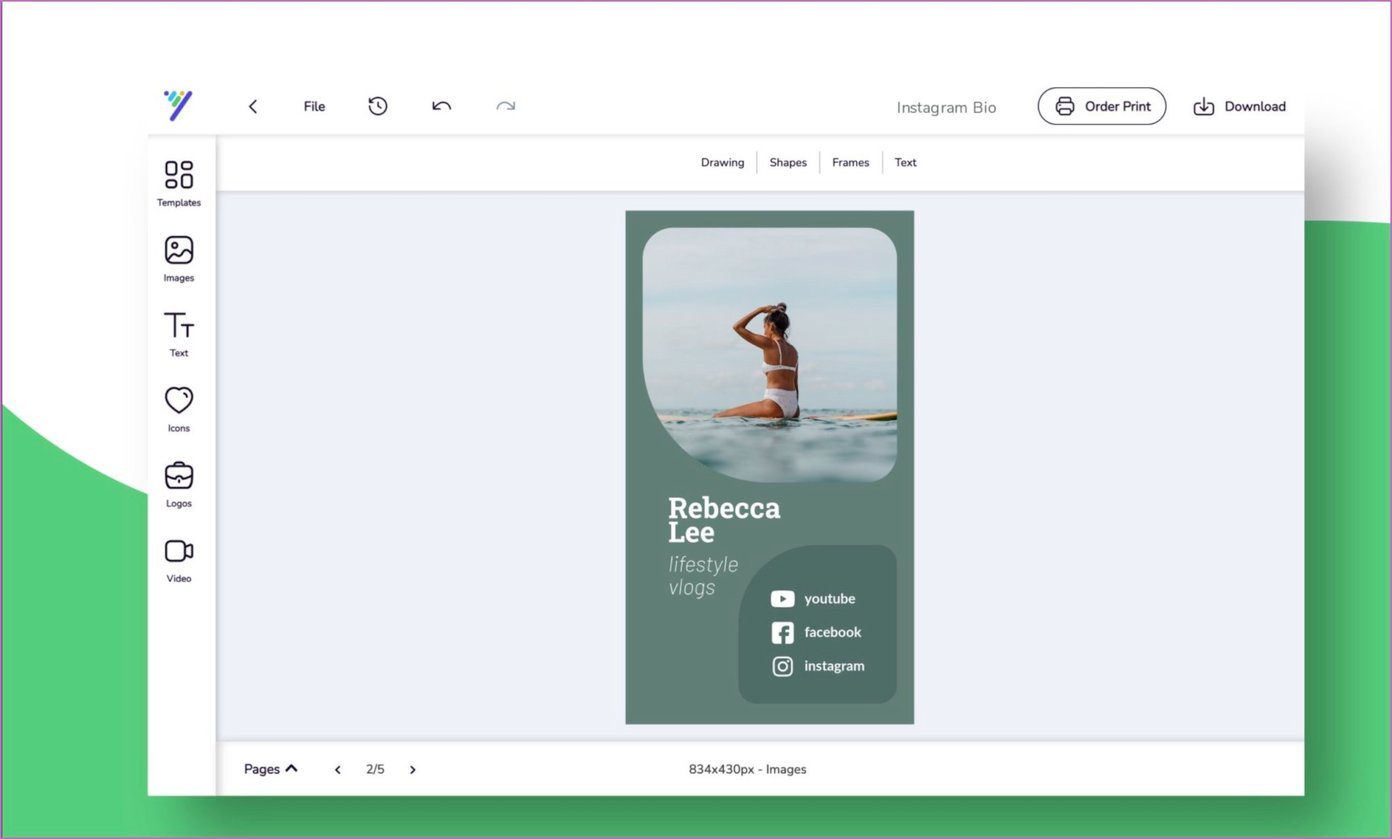
Task: Open the File menu
Action: (x=315, y=106)
